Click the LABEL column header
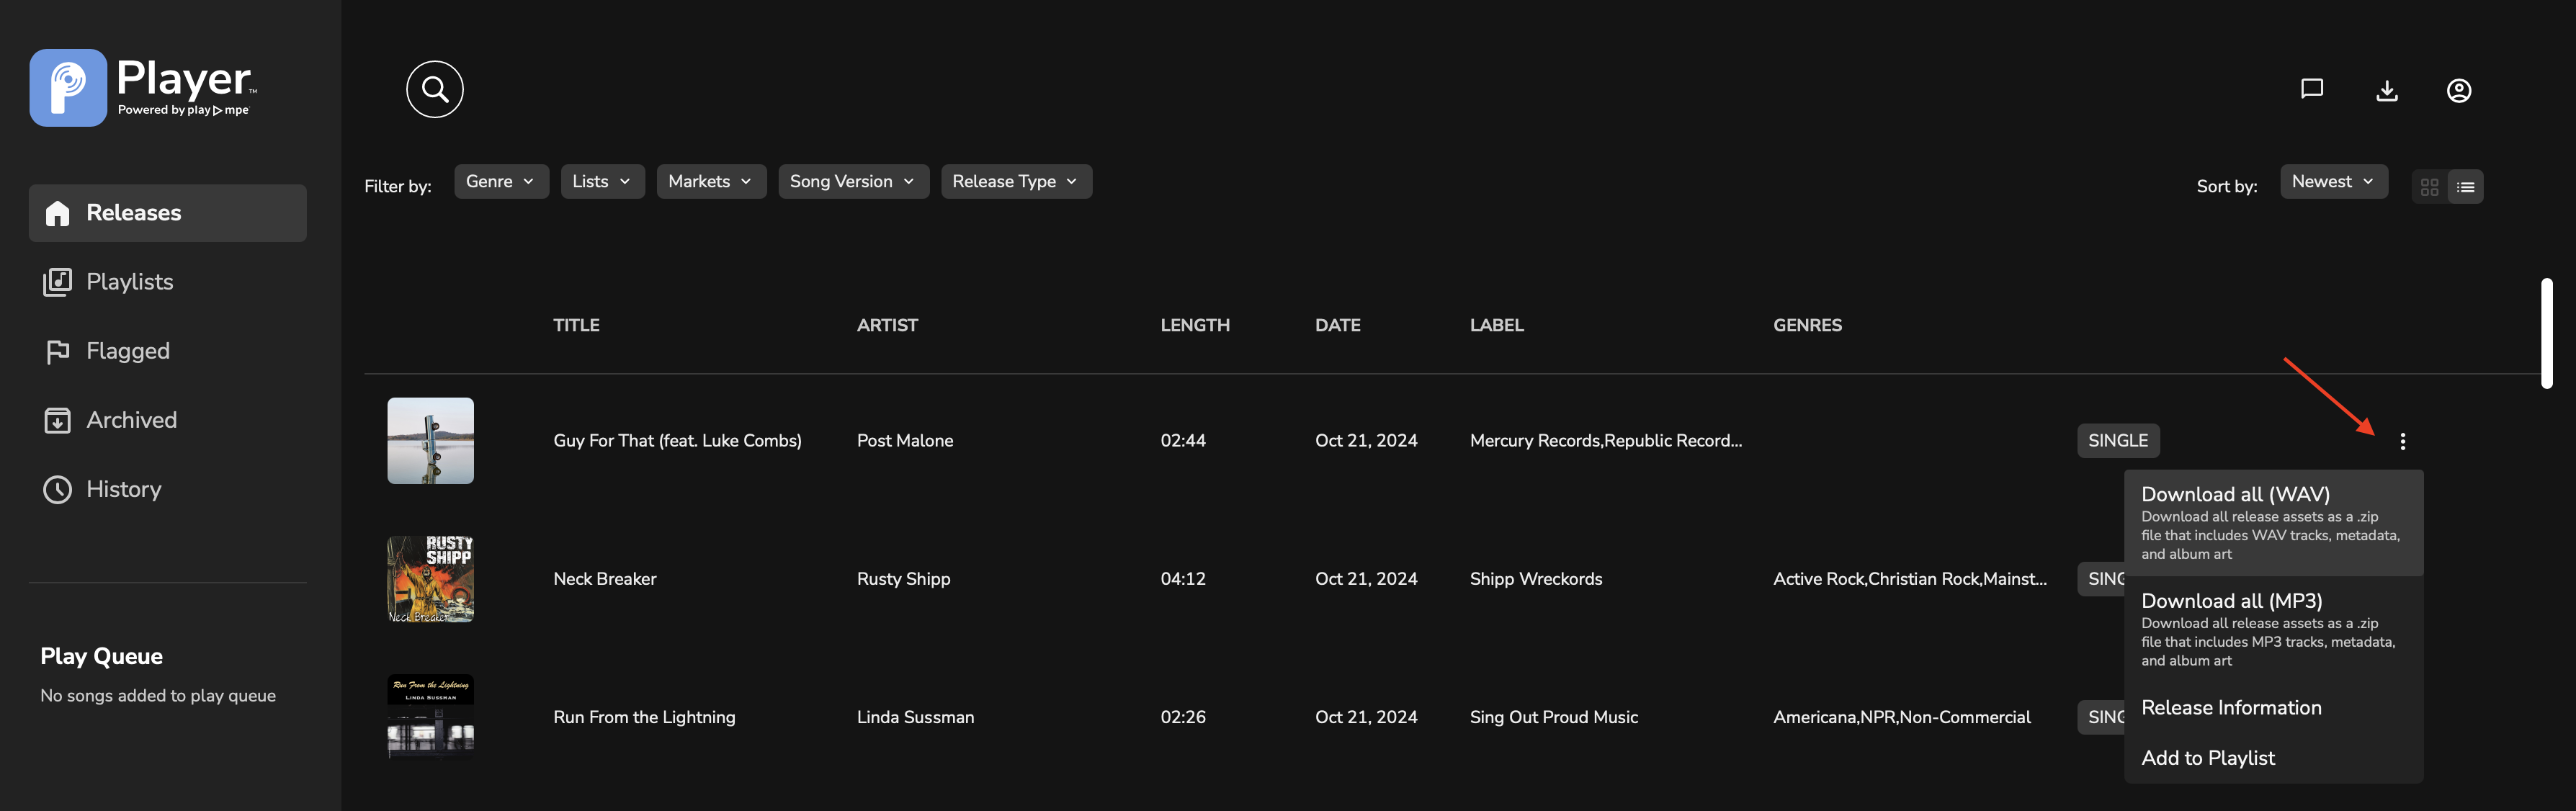Screen dimensions: 2576x811 [1496, 325]
